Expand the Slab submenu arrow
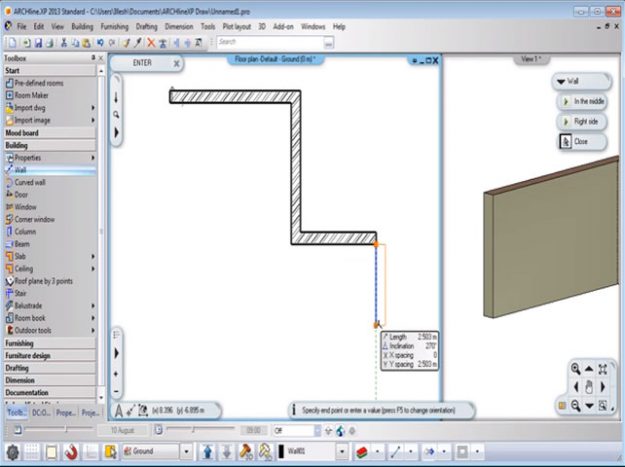625x467 pixels. coord(94,256)
